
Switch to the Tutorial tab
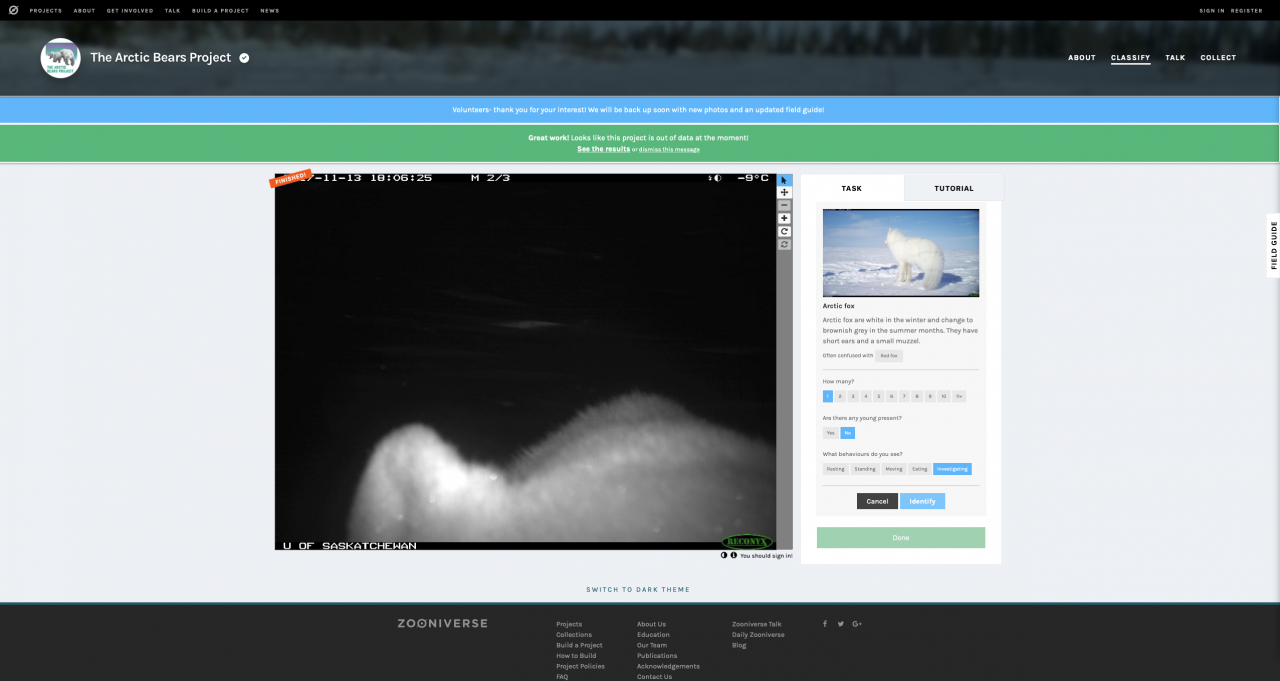954,188
